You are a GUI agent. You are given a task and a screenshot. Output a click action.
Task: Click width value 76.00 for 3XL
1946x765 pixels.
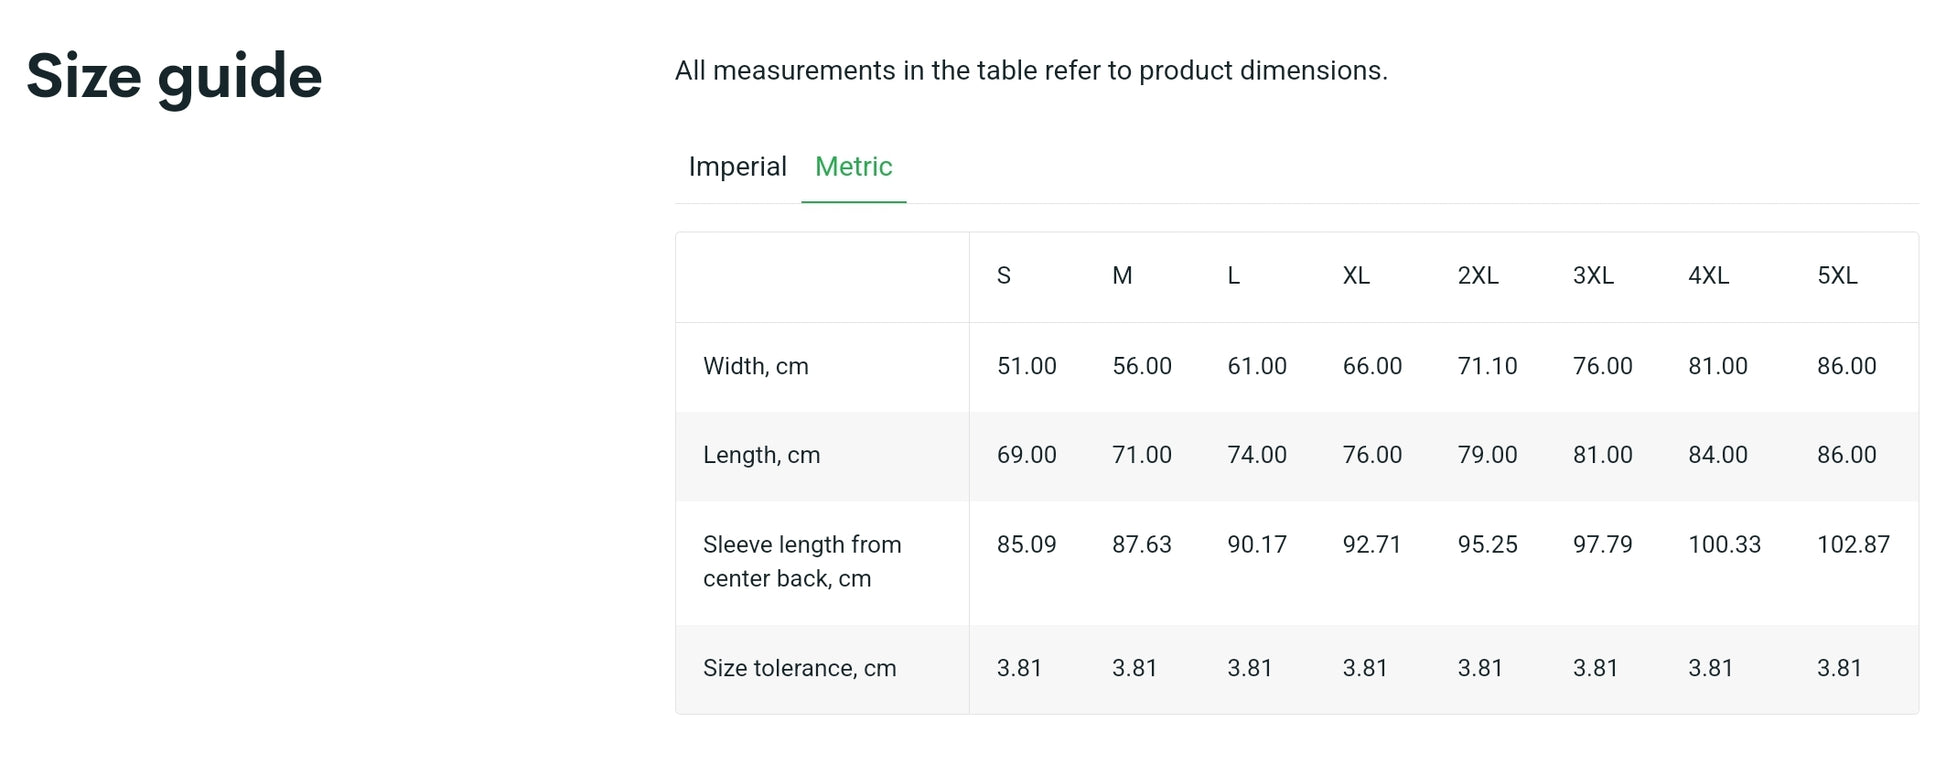(1602, 367)
